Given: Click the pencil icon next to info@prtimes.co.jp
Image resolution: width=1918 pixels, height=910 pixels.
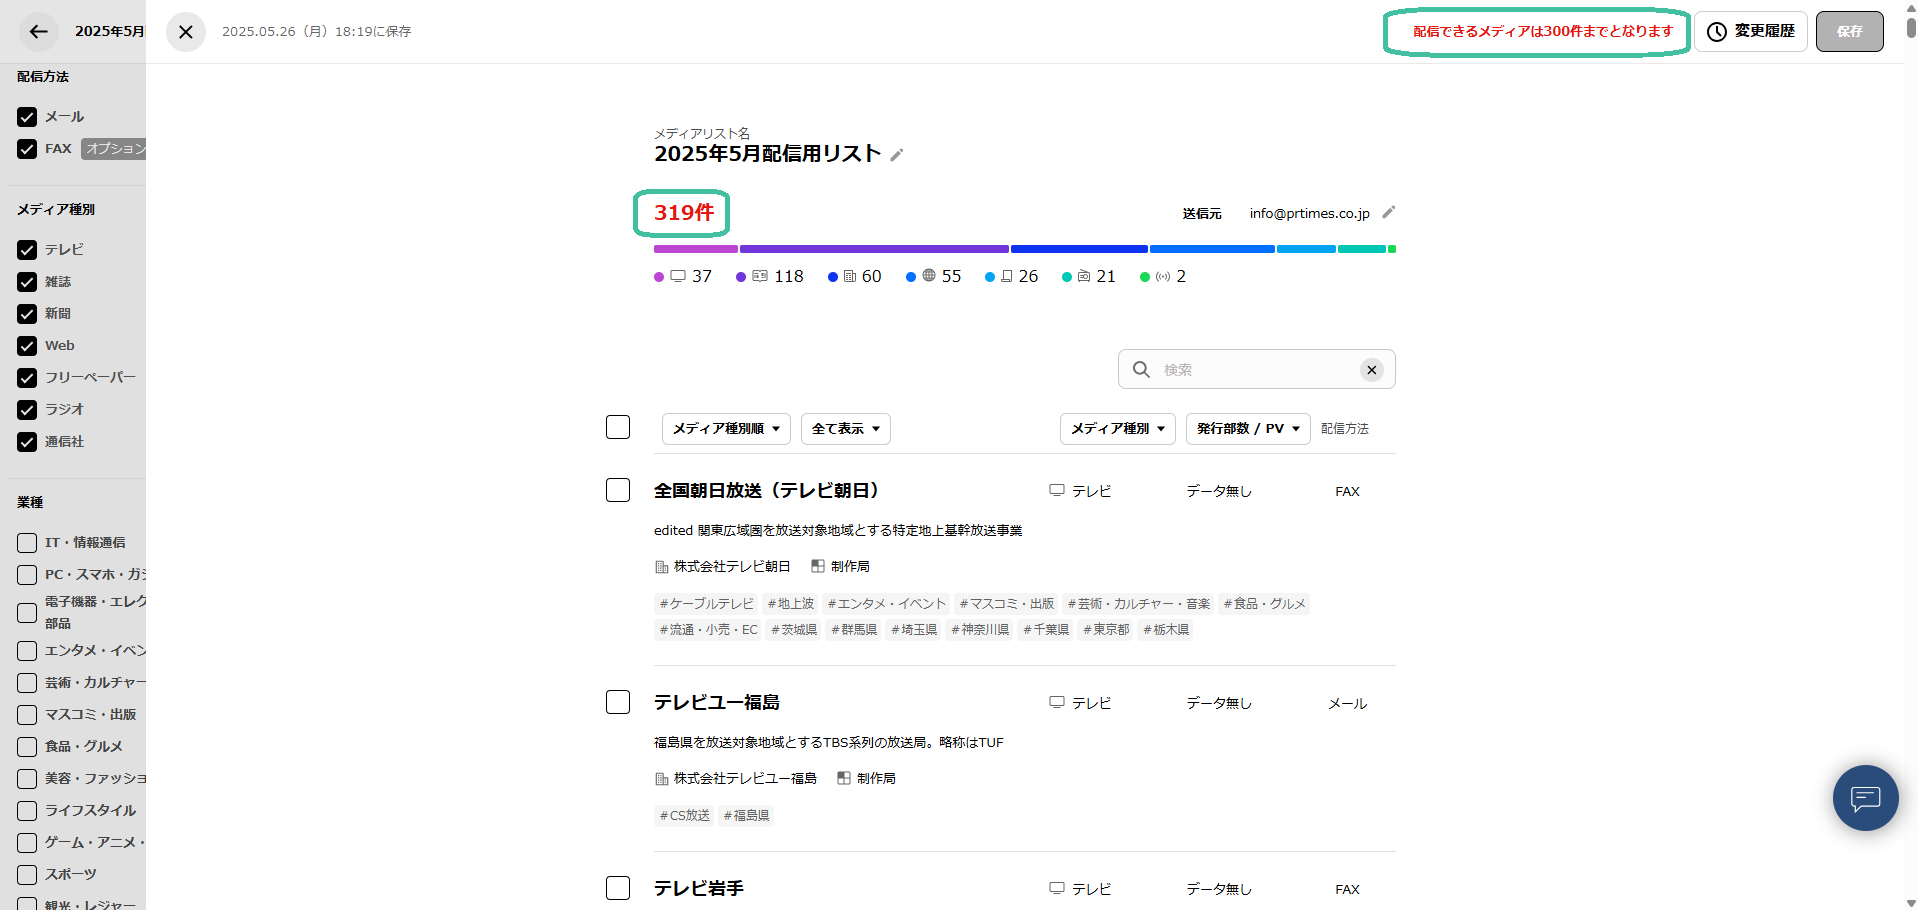Looking at the screenshot, I should point(1389,212).
